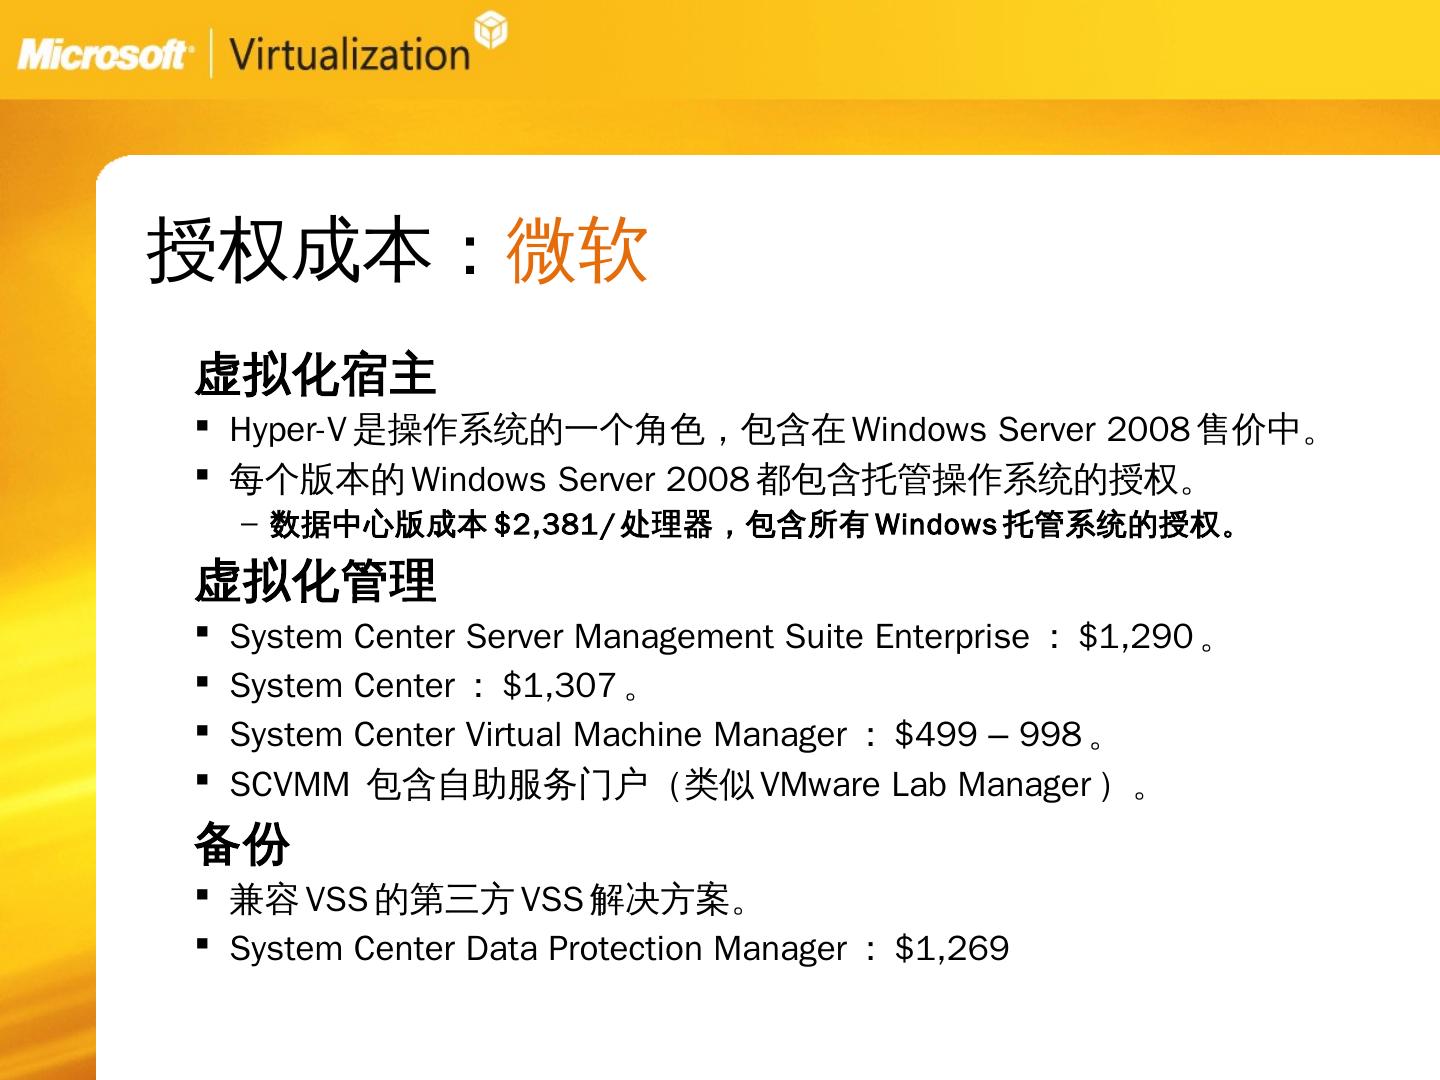Click the black title text 授权成本
This screenshot has height=1080, width=1440.
[289, 250]
